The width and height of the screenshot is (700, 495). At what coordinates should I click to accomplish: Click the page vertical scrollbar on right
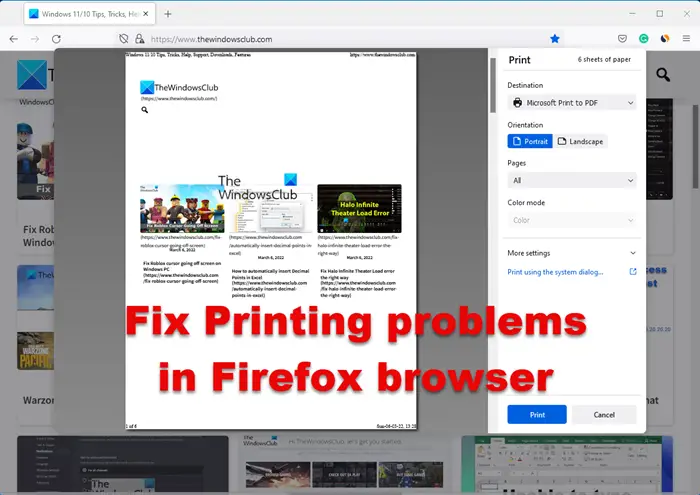696,147
